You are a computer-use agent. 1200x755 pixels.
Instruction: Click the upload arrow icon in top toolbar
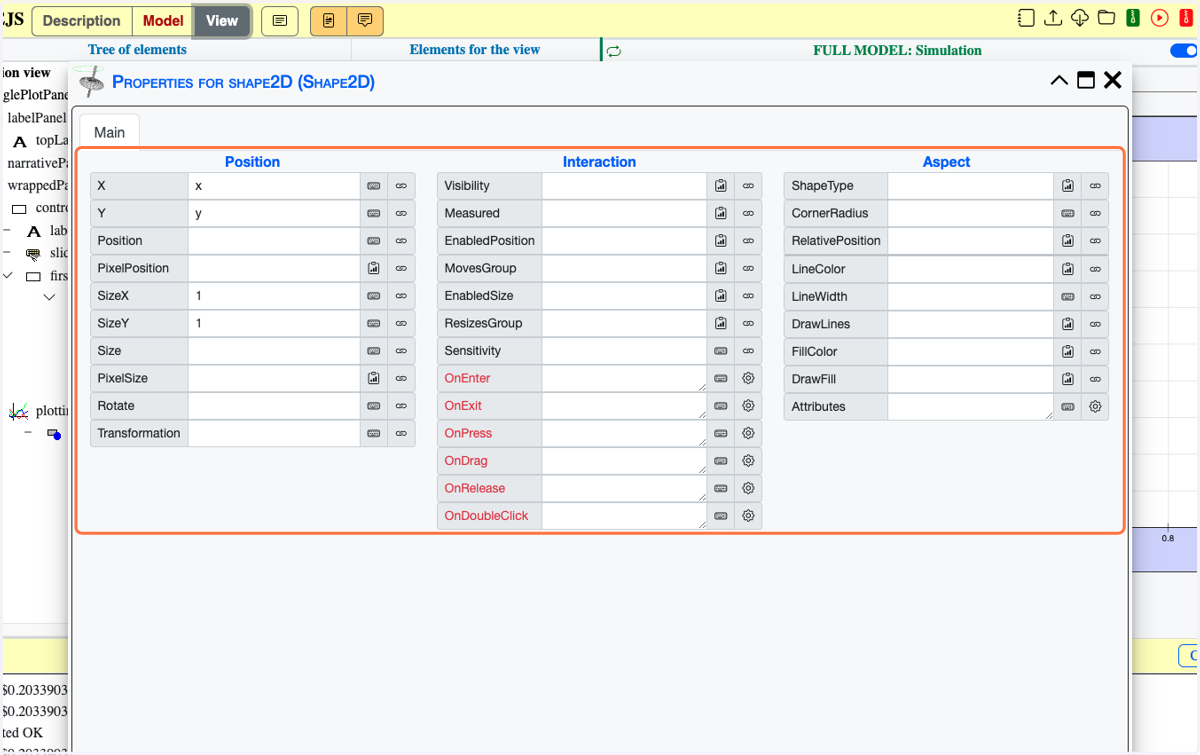click(x=1053, y=18)
